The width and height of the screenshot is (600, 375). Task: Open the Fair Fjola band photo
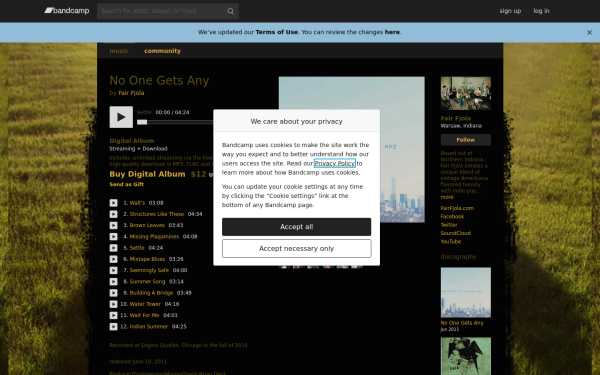466,93
